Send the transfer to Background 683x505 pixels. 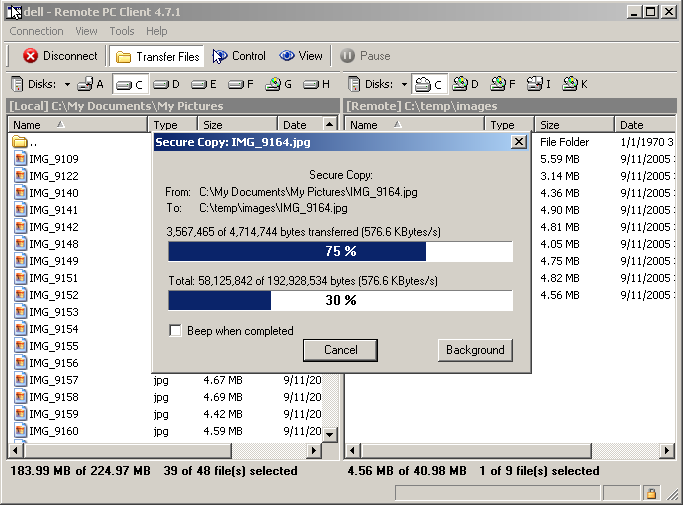click(475, 350)
